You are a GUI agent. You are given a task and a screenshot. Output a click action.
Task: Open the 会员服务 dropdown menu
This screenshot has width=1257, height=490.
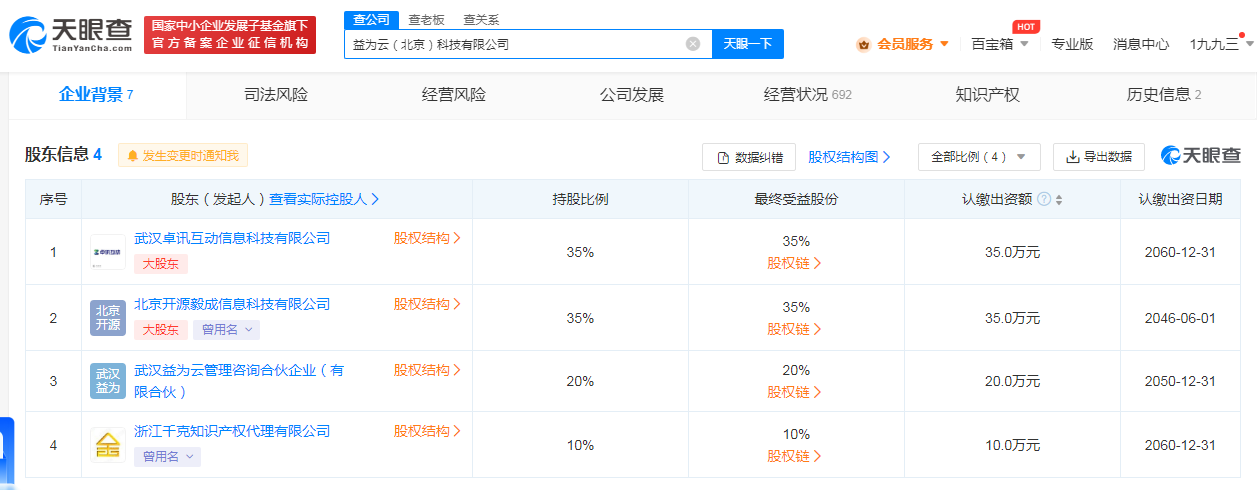(903, 44)
